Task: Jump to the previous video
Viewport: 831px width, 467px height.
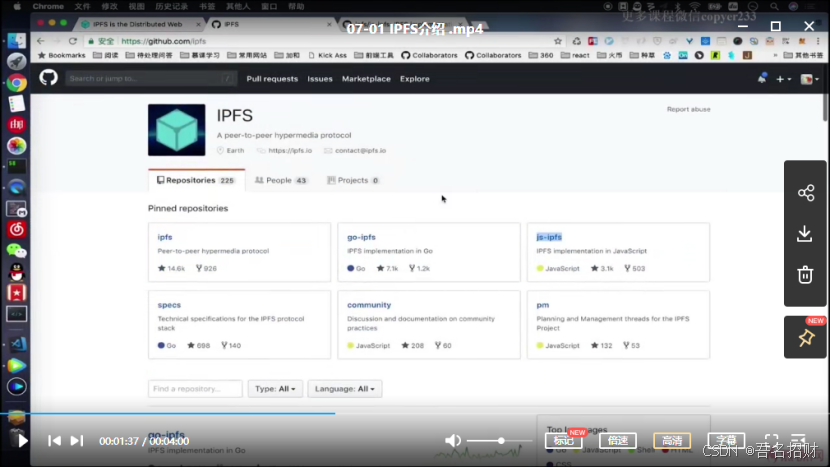Action: point(54,440)
